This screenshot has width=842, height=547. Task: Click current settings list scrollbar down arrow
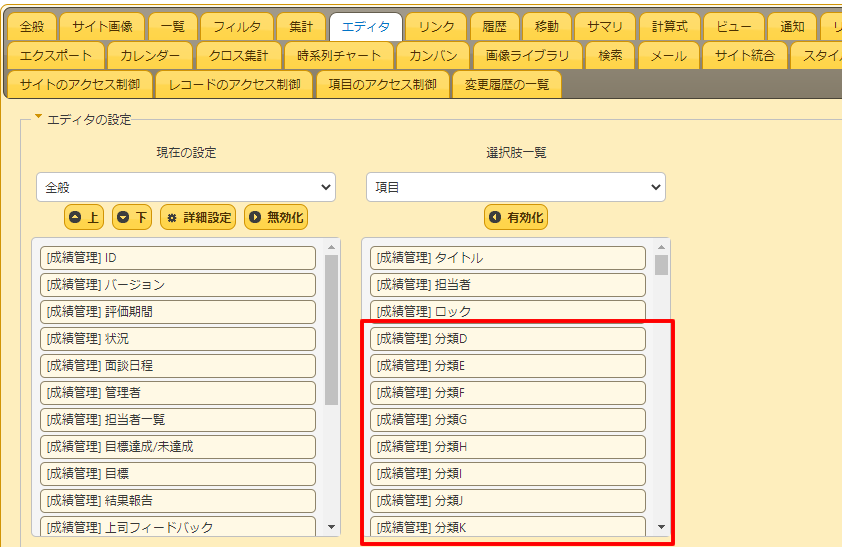(x=331, y=527)
